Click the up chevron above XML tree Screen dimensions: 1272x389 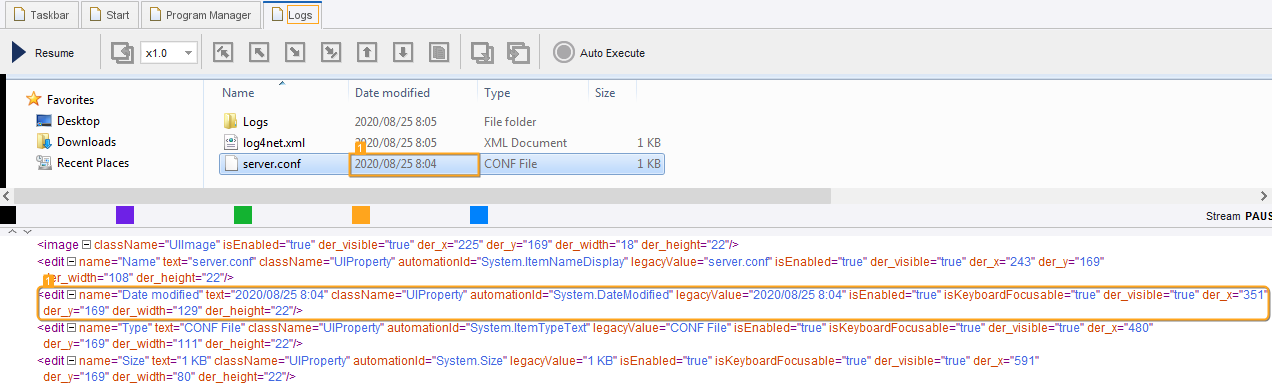coord(12,232)
